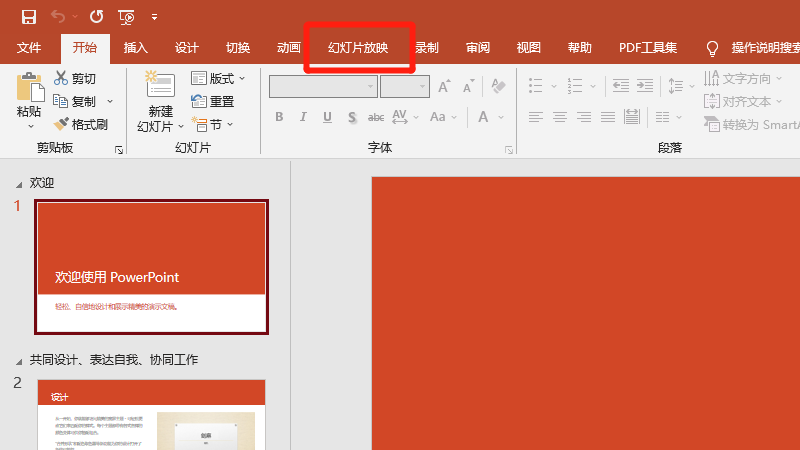Open the File (文件) menu
This screenshot has width=800, height=450.
click(x=29, y=47)
